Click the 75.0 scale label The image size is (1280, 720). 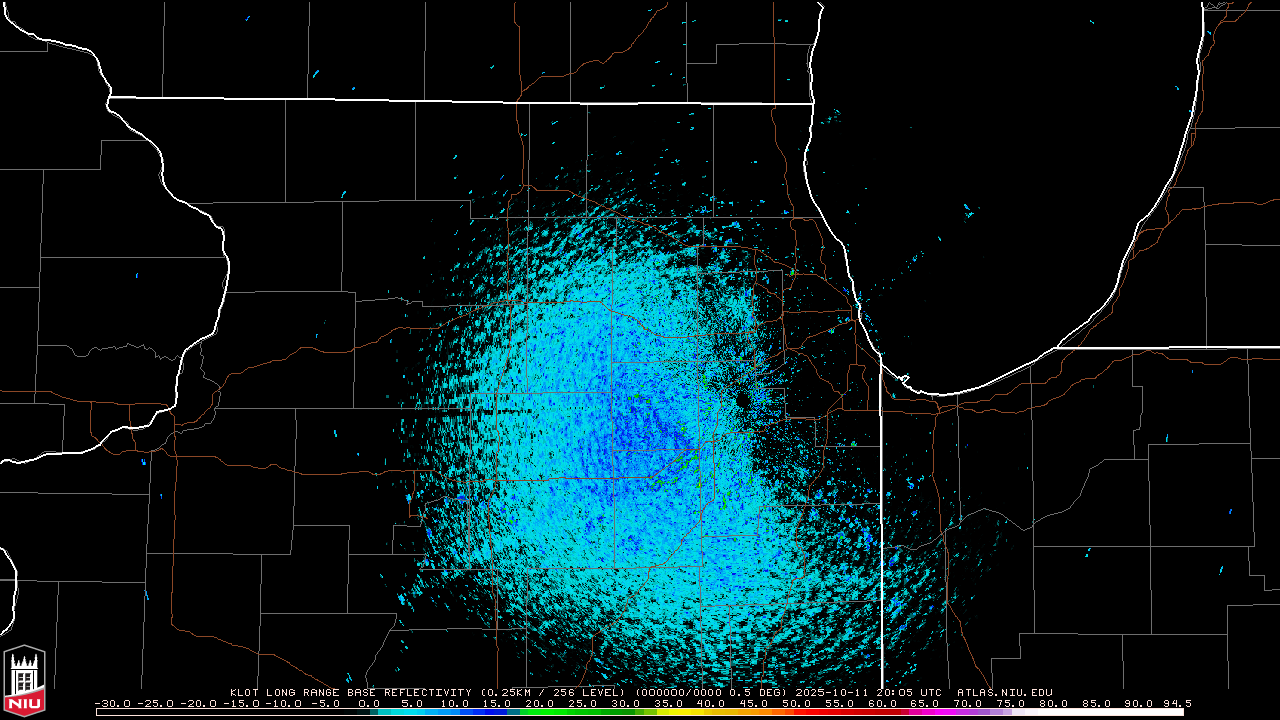(1010, 704)
